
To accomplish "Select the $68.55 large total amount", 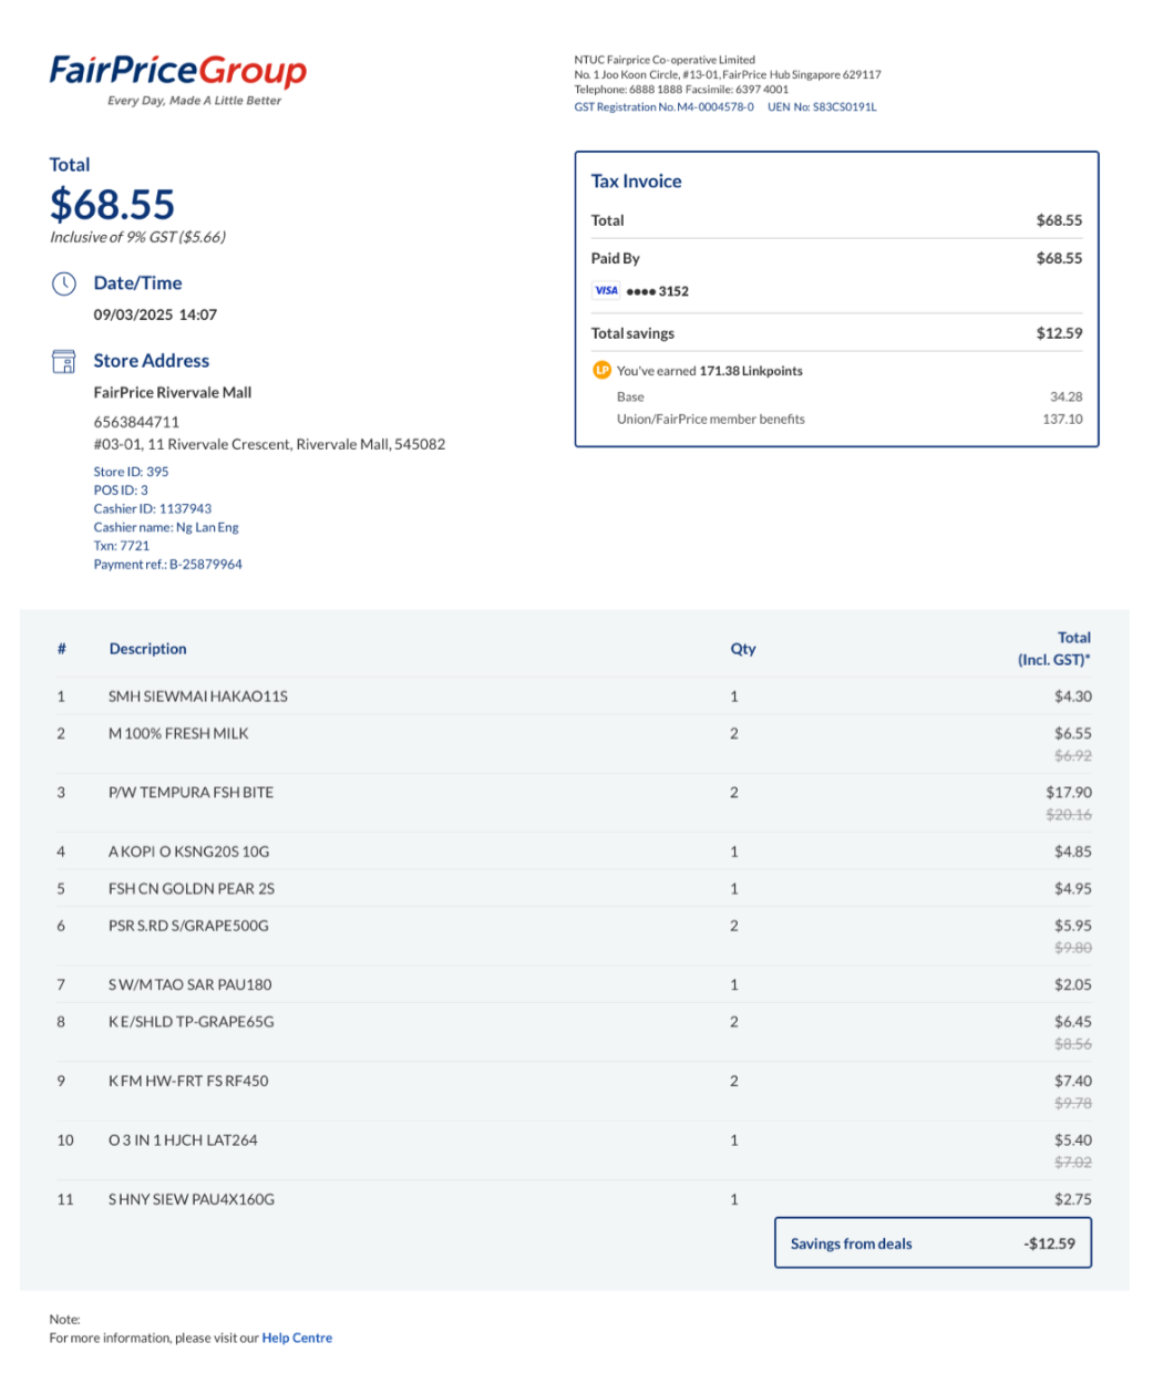I will click(x=112, y=204).
